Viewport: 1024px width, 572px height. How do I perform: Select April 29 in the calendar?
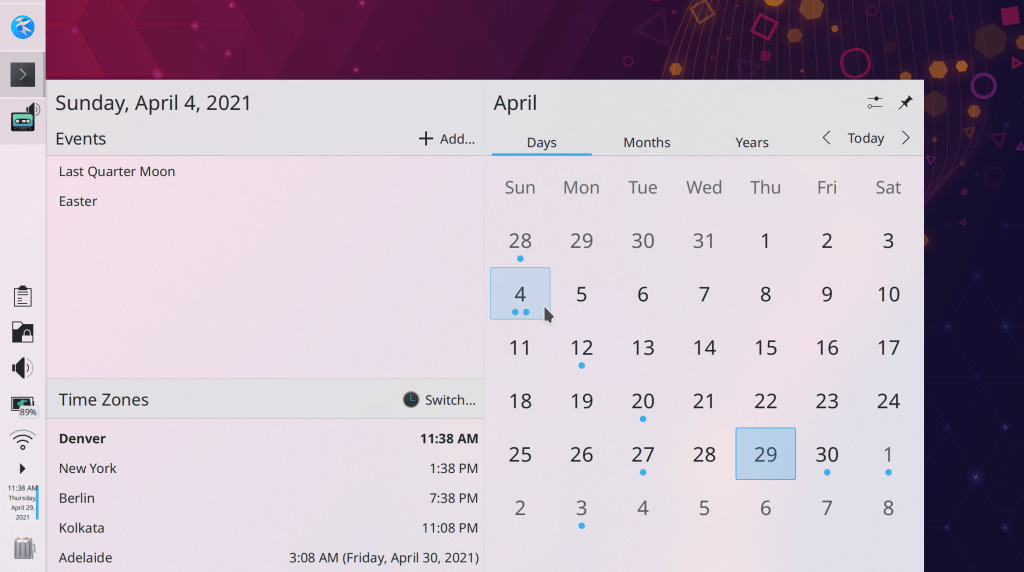(765, 454)
